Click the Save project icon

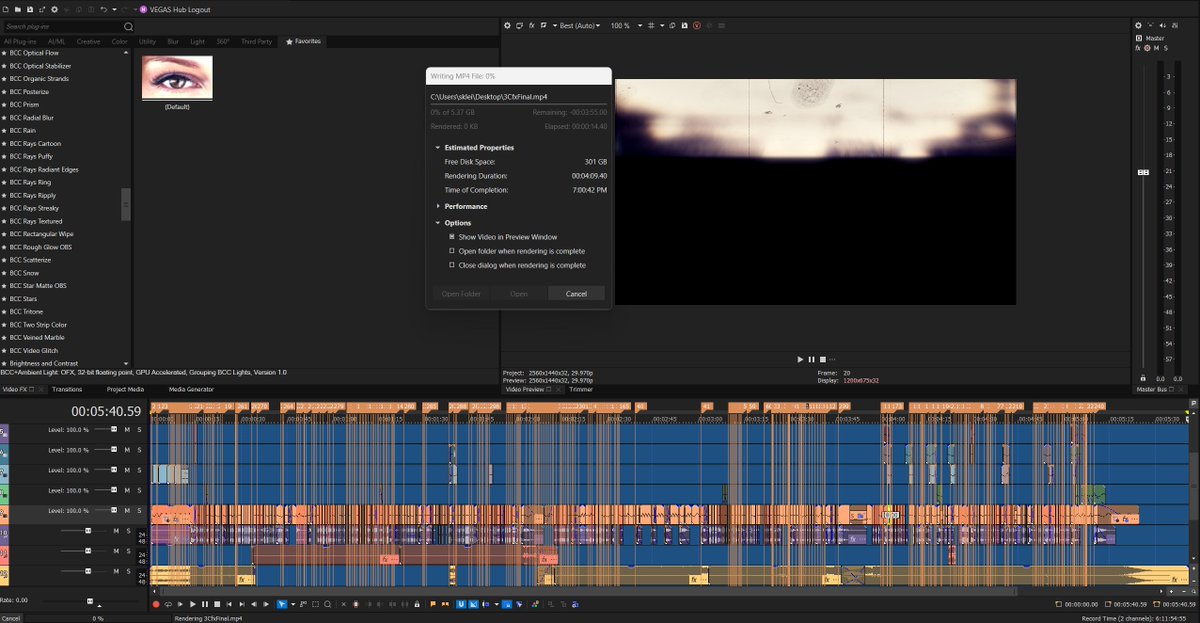30,10
